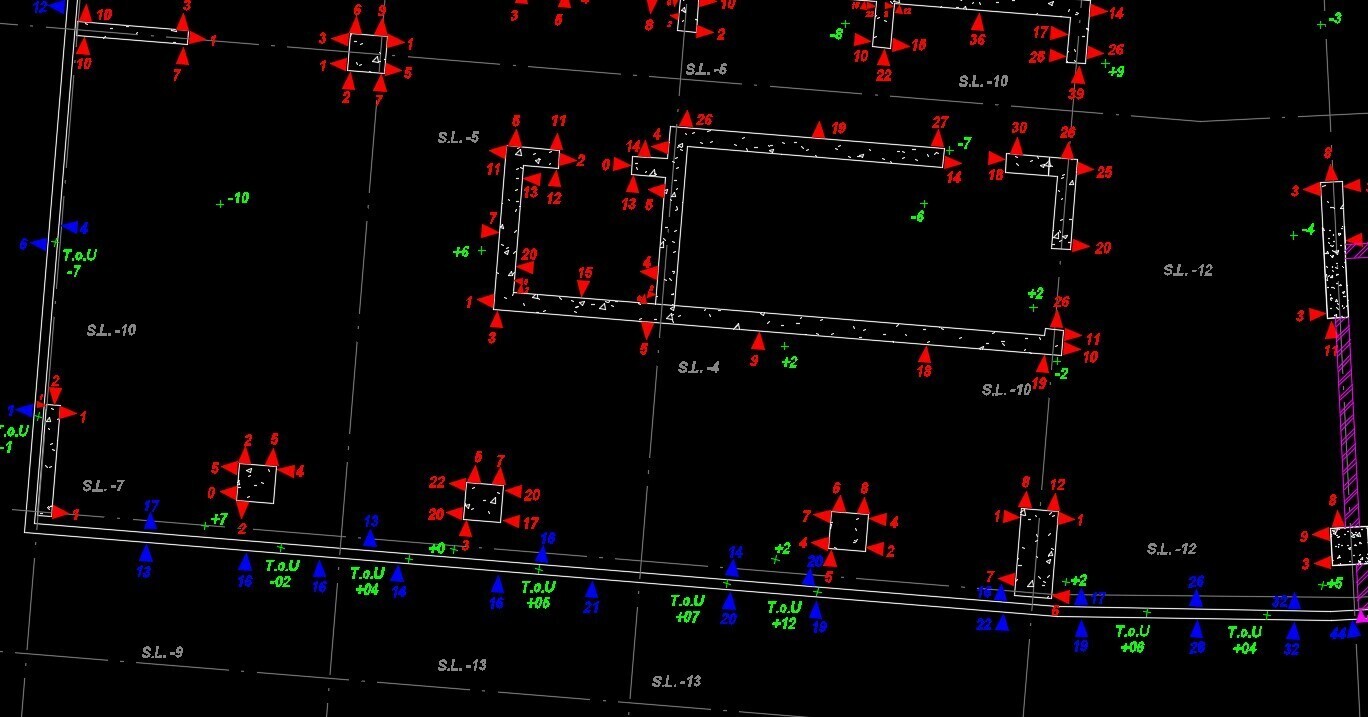
Task: Click the blue arrow marker labeled 21
Action: pos(591,589)
